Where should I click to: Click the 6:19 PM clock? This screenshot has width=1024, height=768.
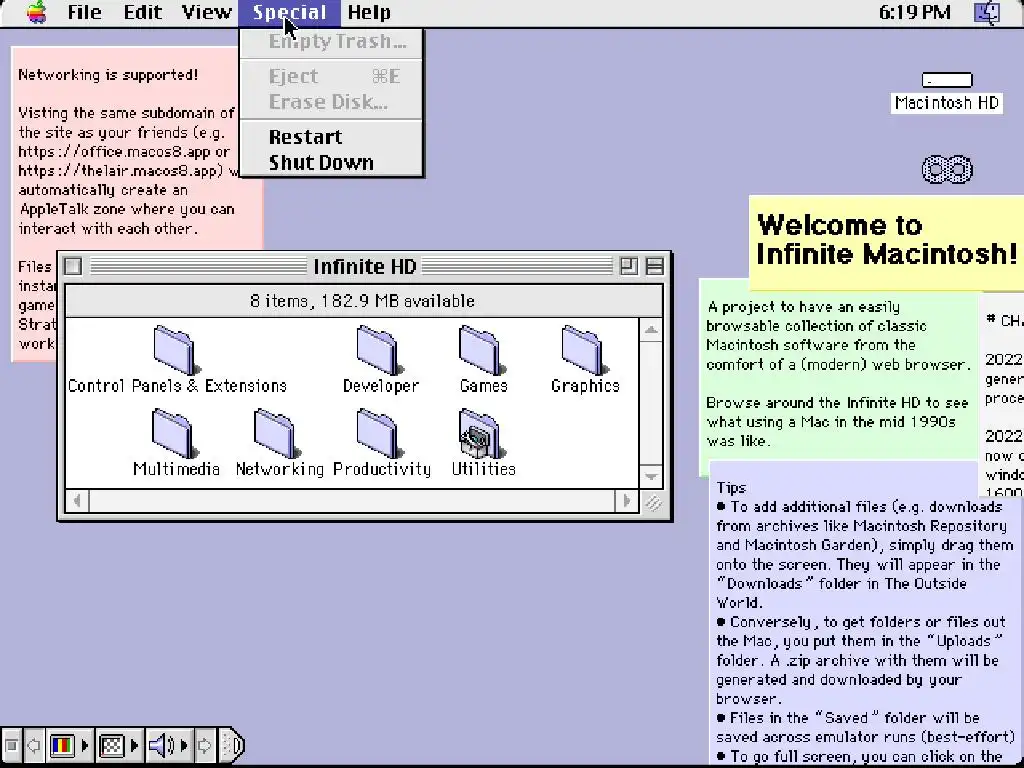[914, 12]
